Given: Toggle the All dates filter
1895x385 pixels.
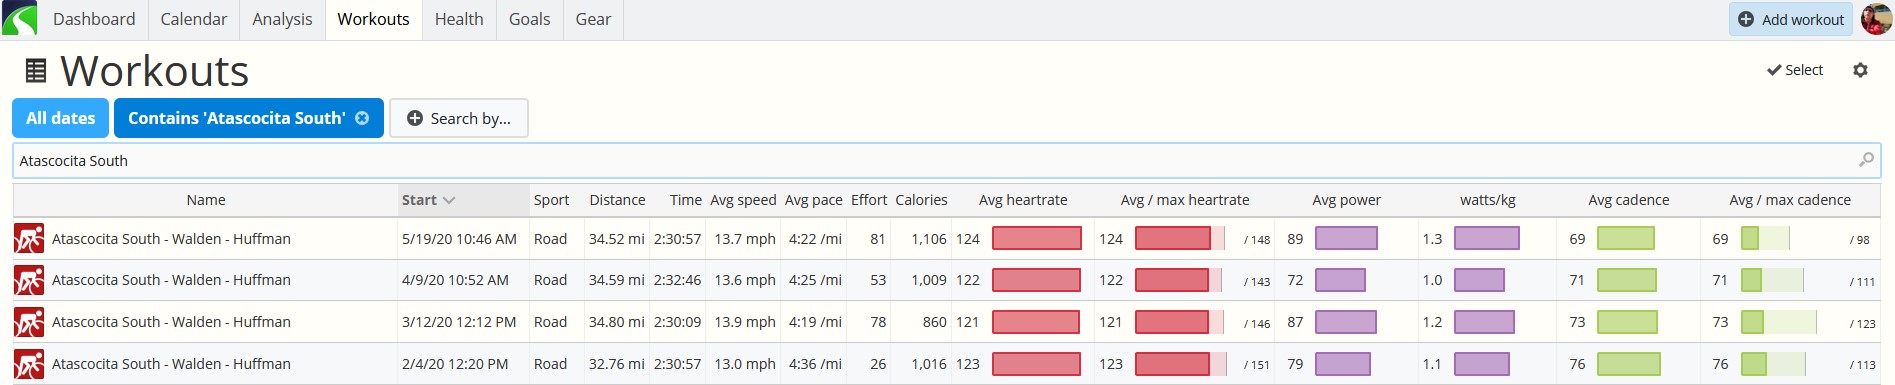Looking at the screenshot, I should click(60, 118).
